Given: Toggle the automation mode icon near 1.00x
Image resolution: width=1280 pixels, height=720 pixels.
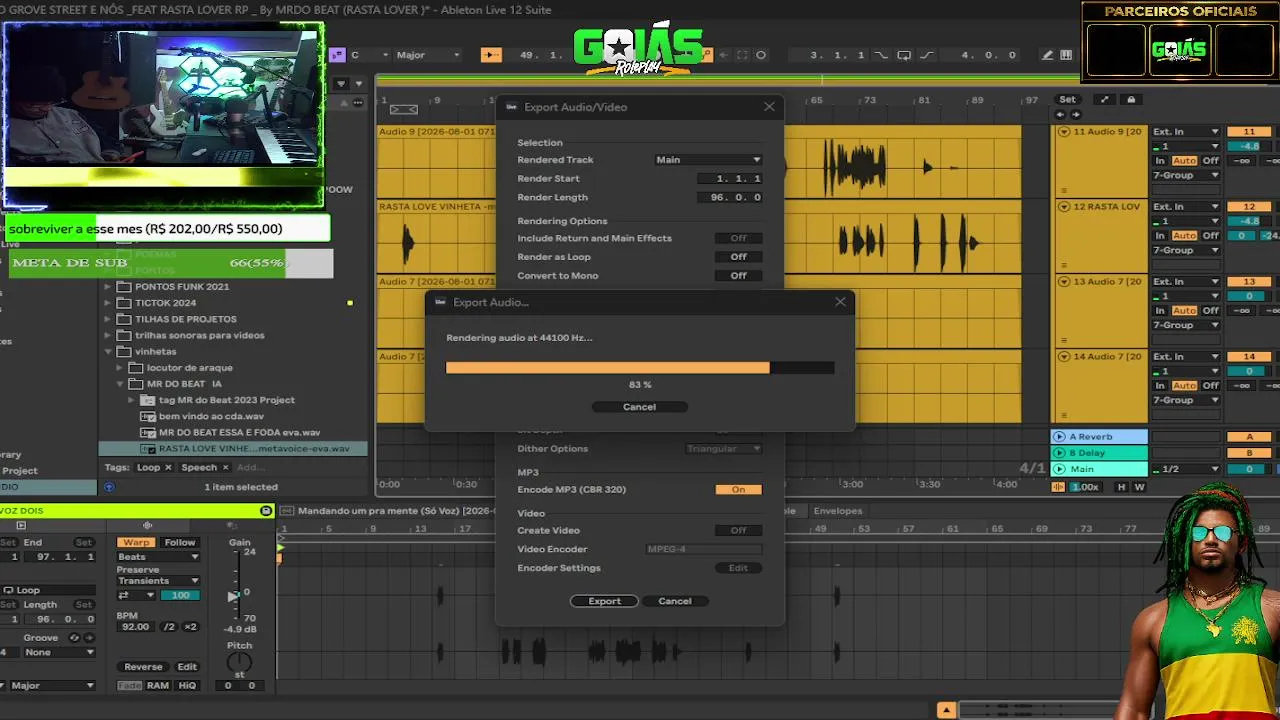Looking at the screenshot, I should coord(1058,487).
